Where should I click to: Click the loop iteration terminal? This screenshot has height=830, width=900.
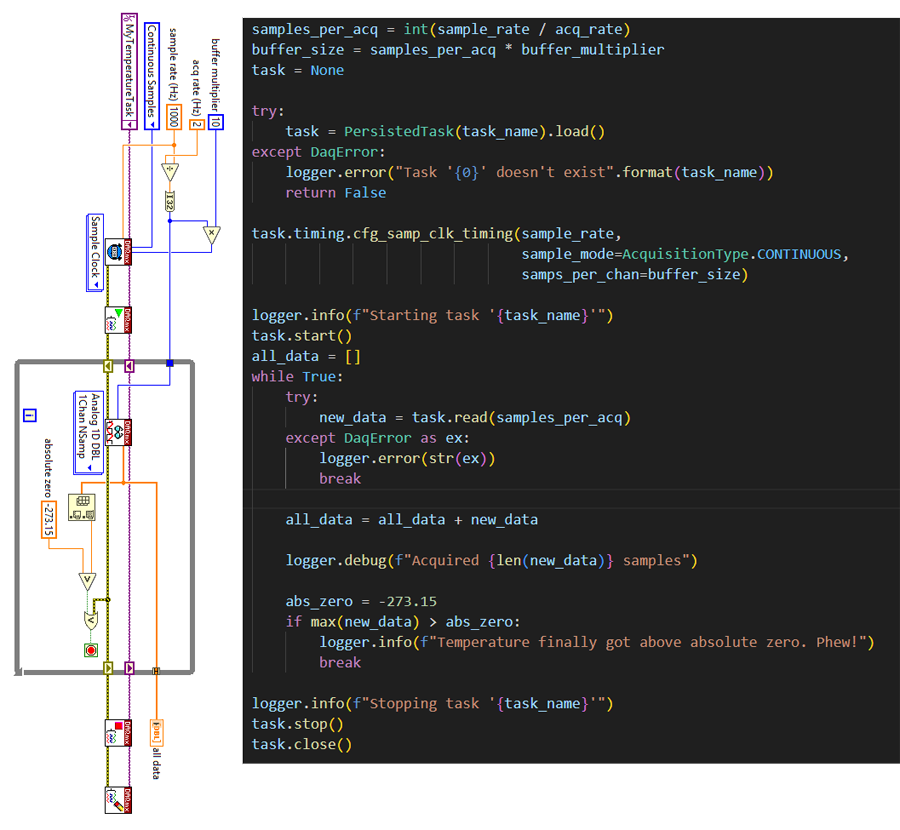point(29,415)
